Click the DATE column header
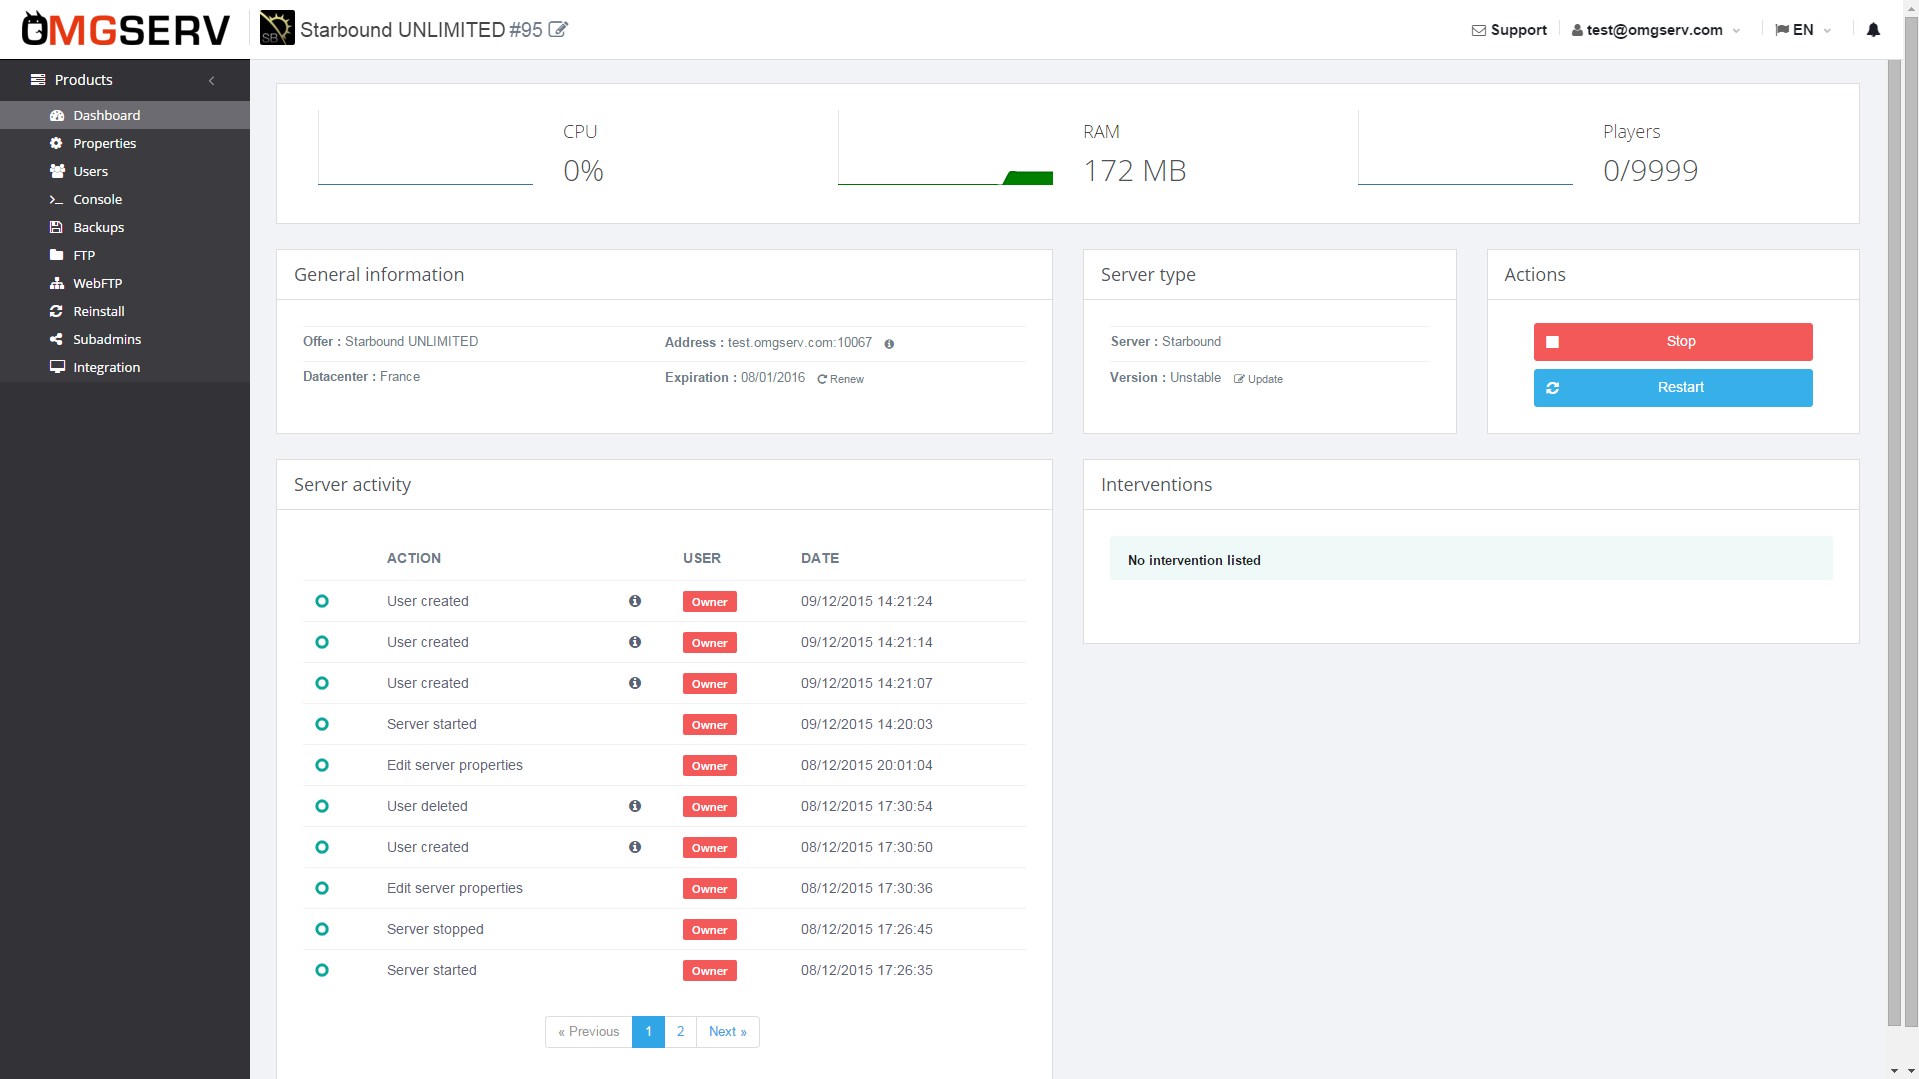1919x1079 pixels. [x=820, y=558]
